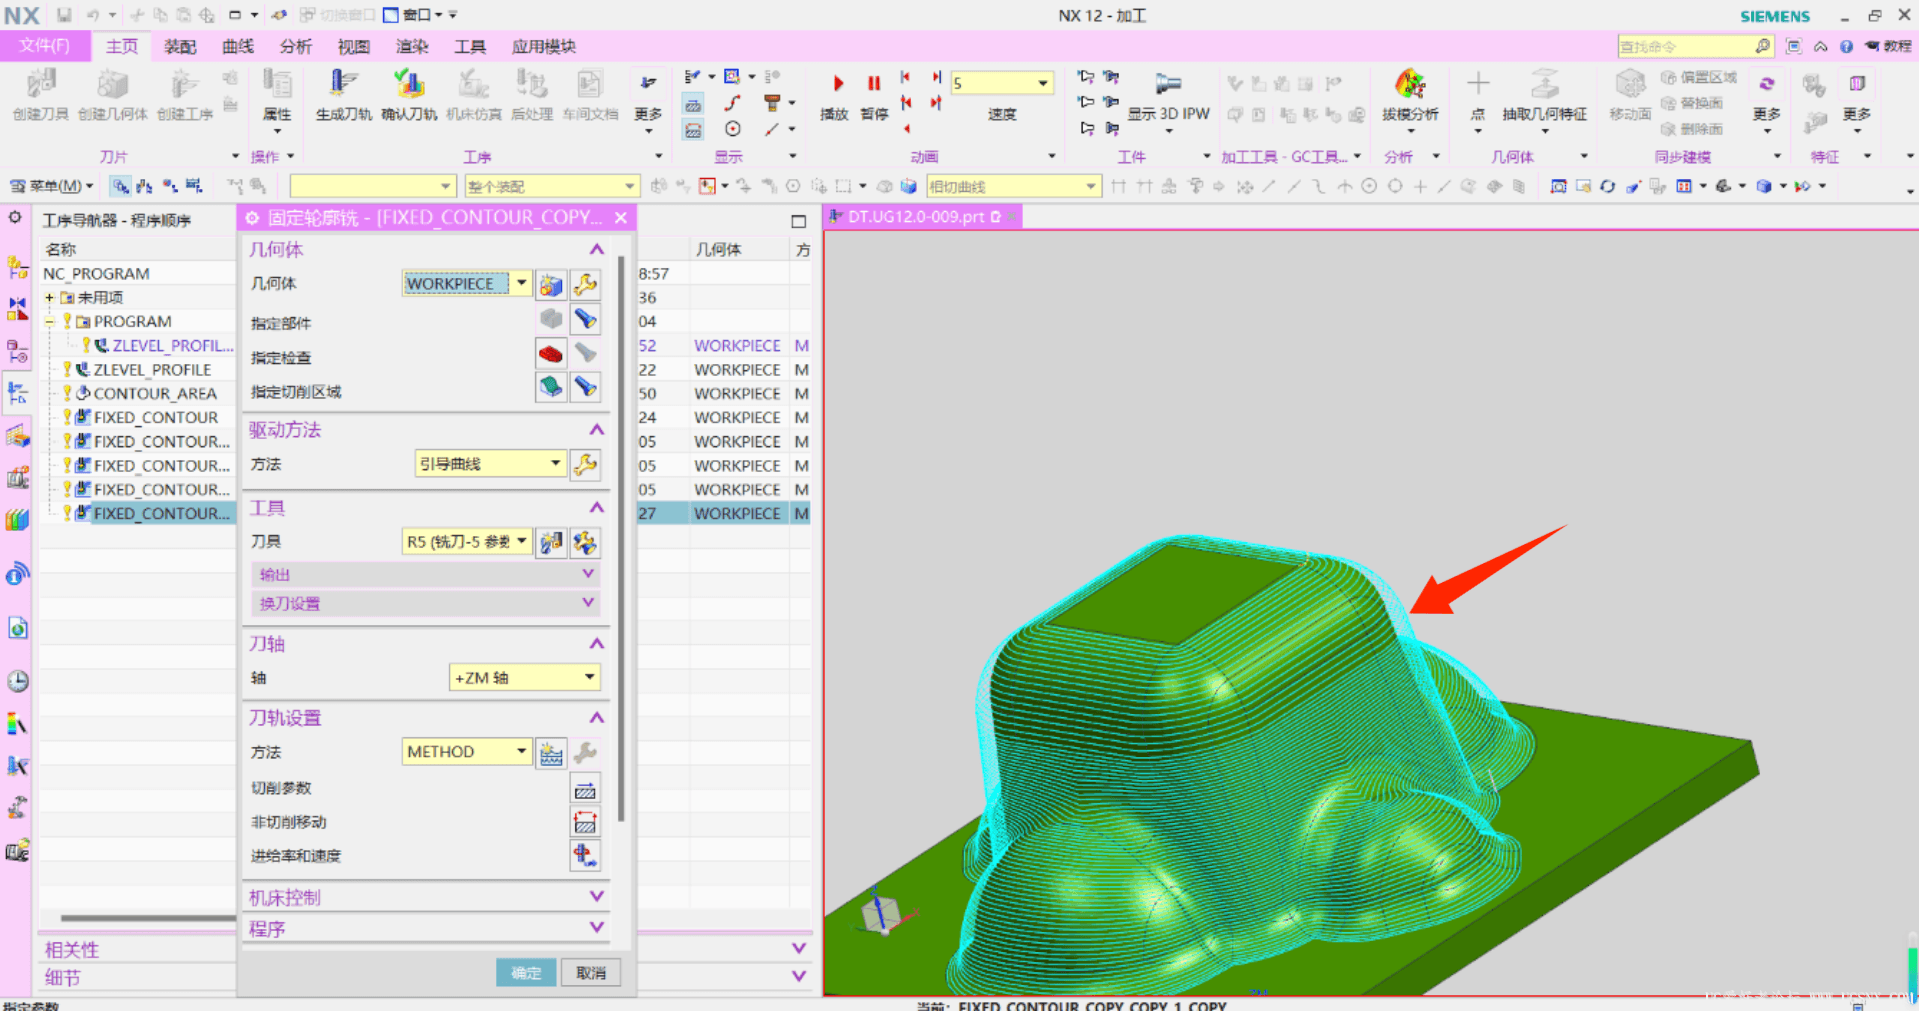Switch to the 曲线 ribbon tab
The height and width of the screenshot is (1011, 1919).
point(238,46)
